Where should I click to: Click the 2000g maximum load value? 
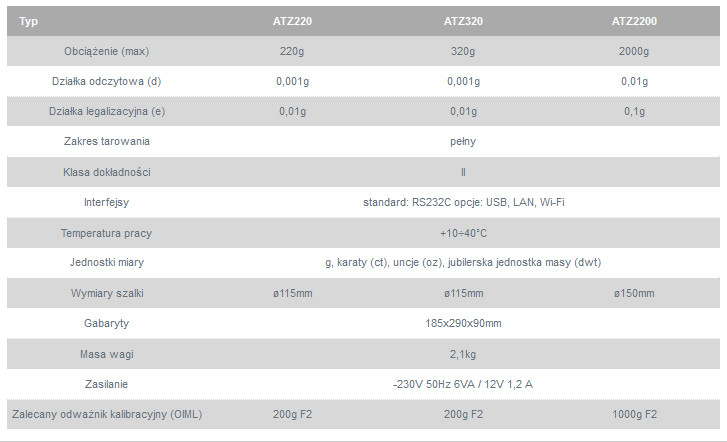[634, 51]
